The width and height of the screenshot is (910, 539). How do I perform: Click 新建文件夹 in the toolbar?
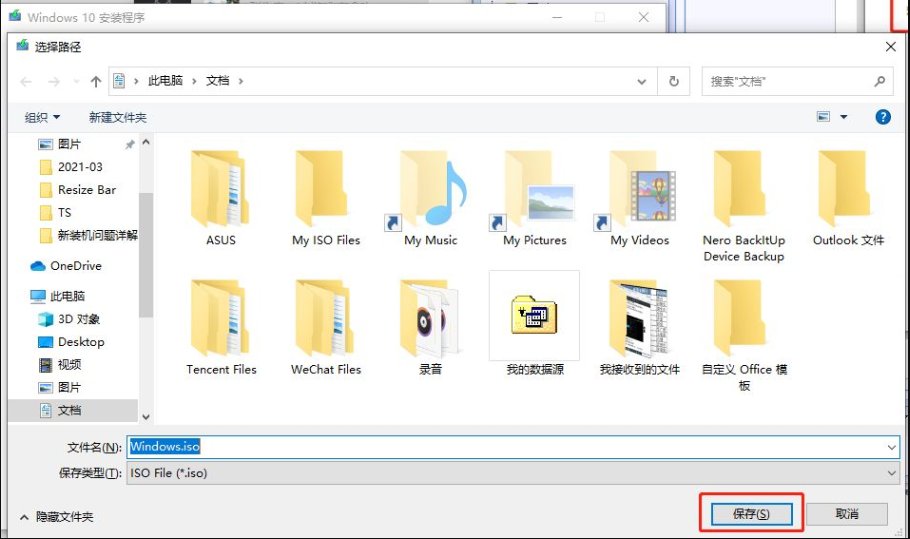click(x=117, y=117)
